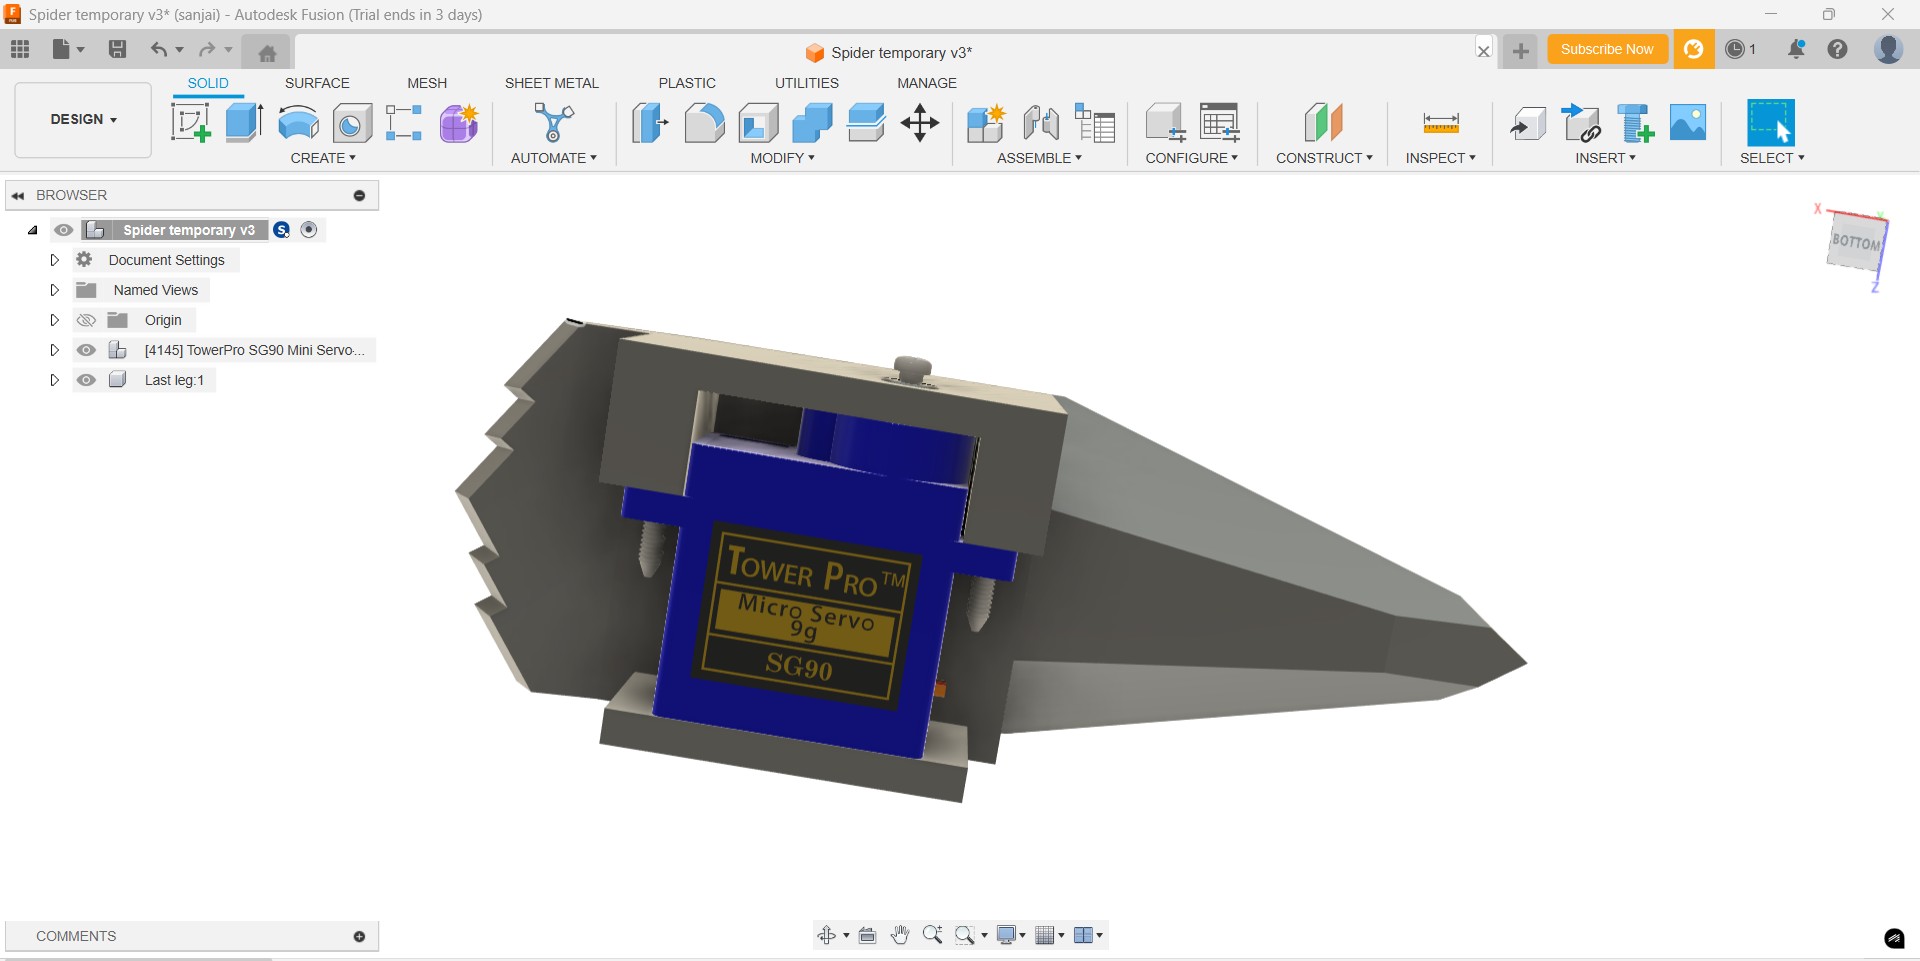Open the DESIGN workspace dropdown
The height and width of the screenshot is (961, 1920).
click(83, 120)
